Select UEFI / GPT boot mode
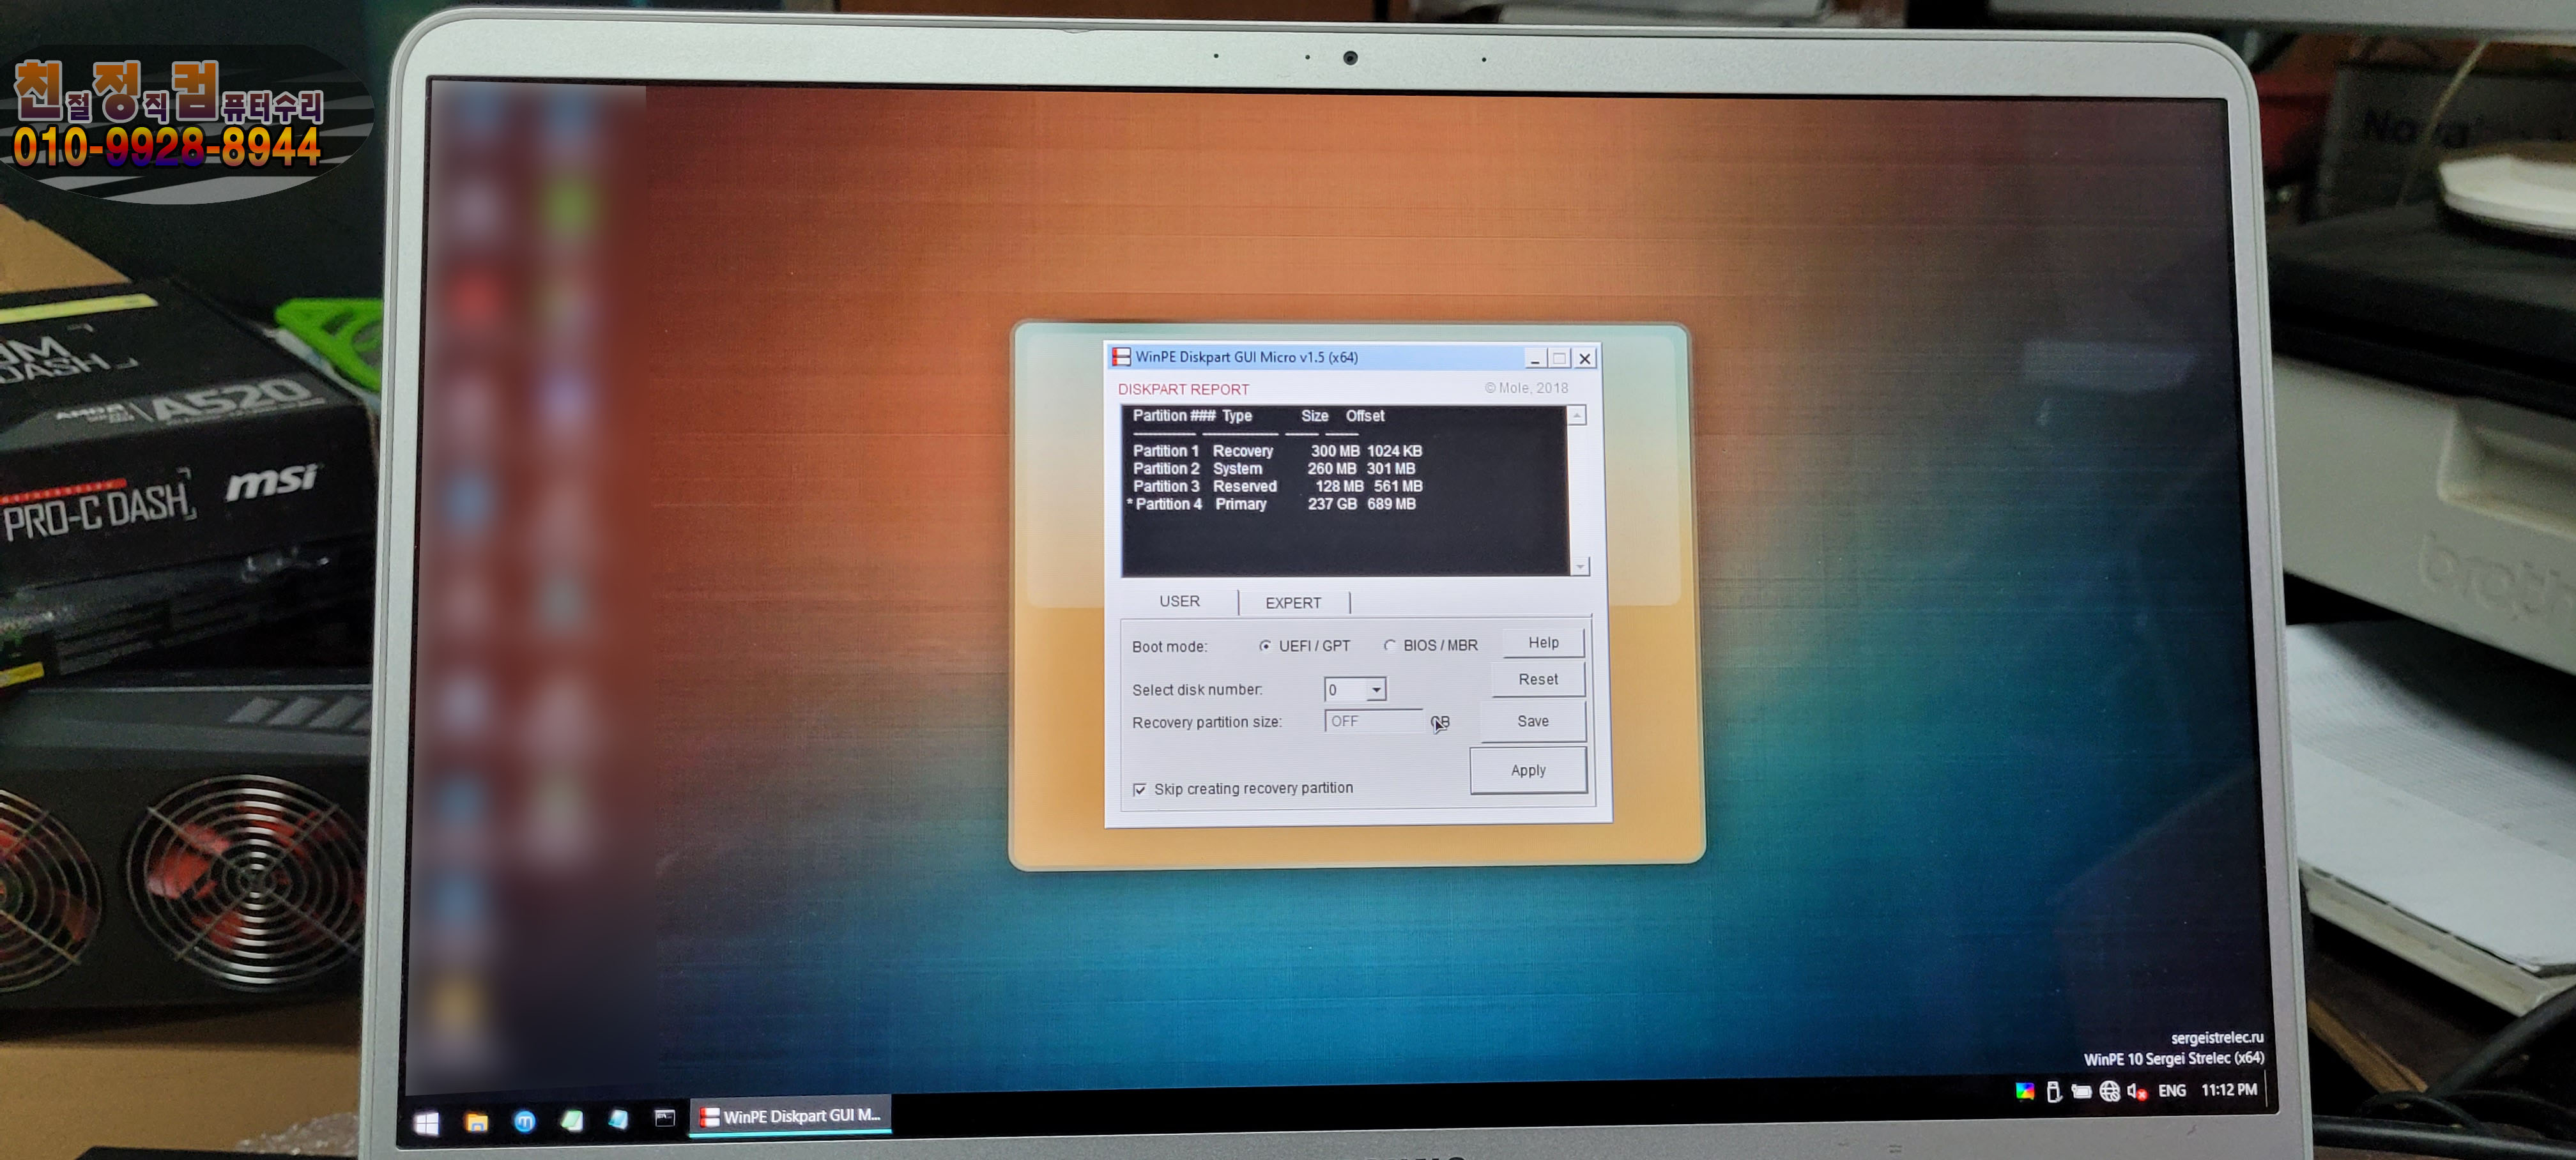 1265,646
